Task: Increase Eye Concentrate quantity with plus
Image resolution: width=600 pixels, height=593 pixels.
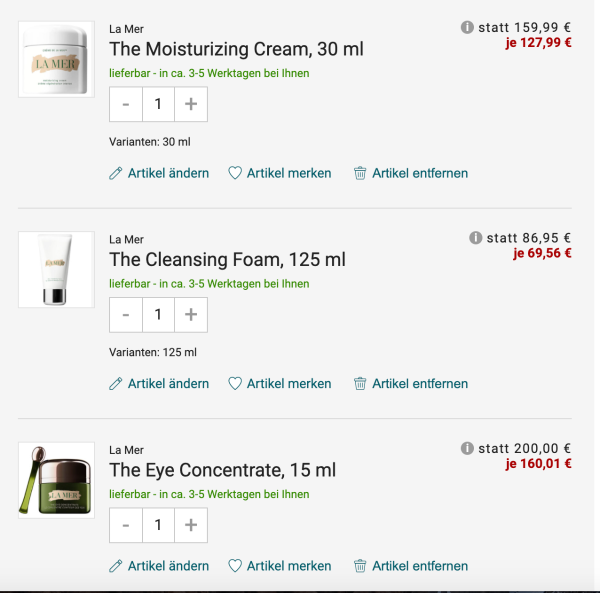Action: [191, 525]
